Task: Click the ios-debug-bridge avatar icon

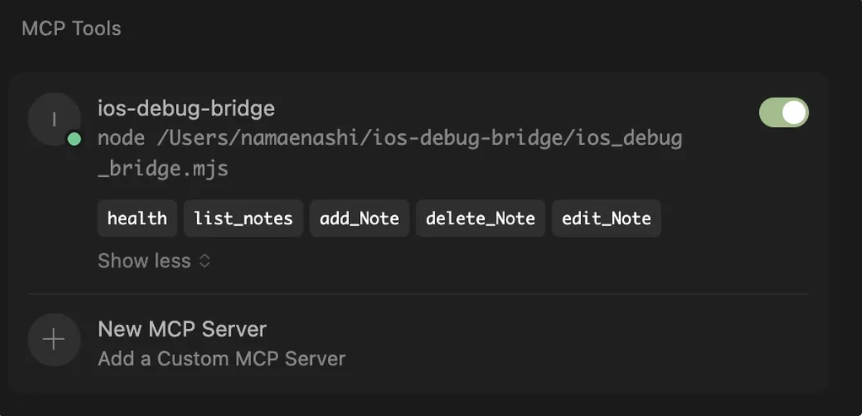Action: 54,119
